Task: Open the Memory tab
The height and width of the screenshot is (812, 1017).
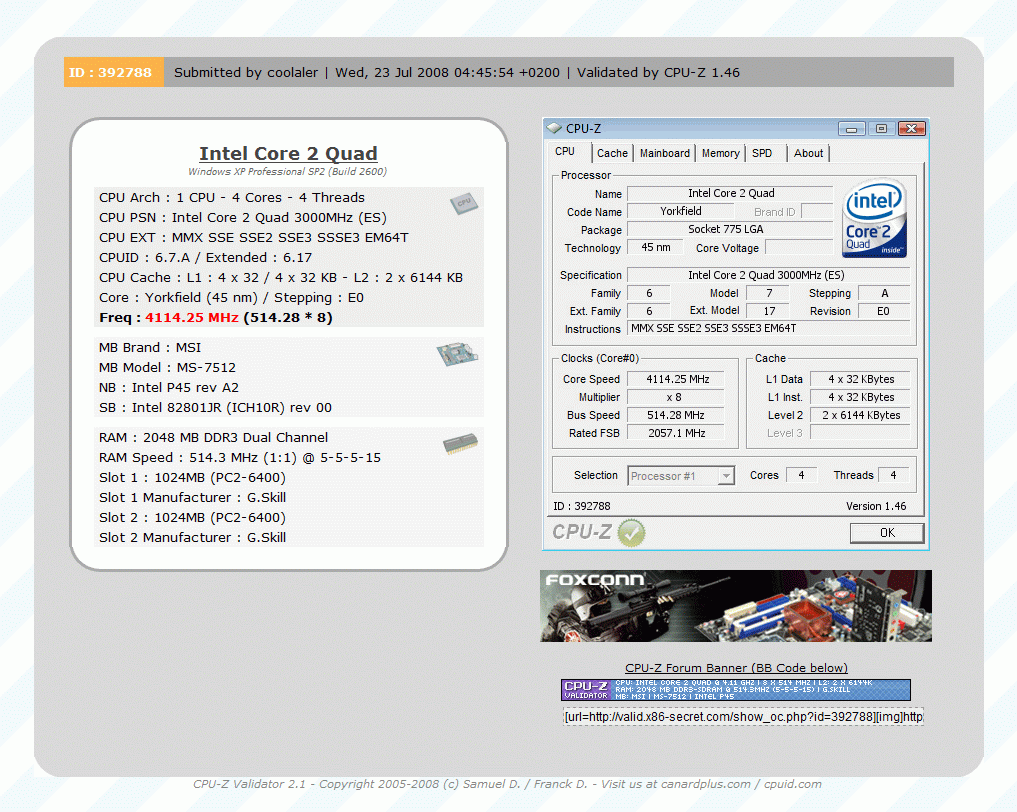Action: (x=721, y=153)
